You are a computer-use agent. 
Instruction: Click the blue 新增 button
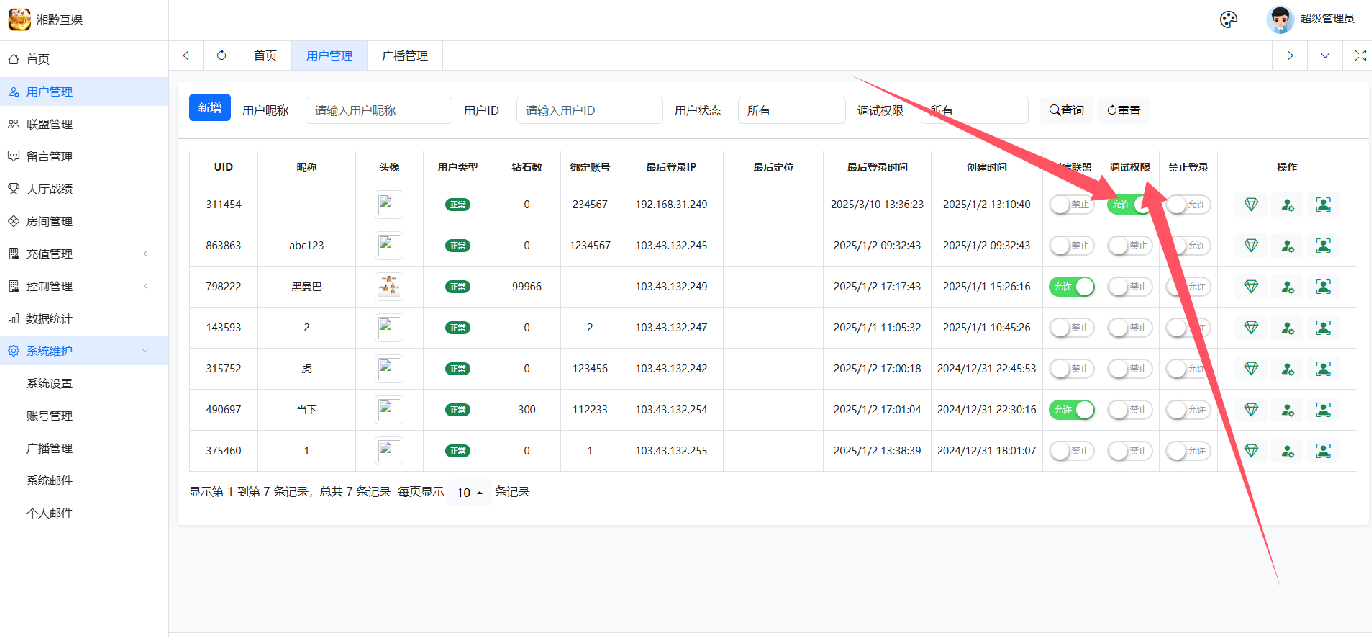pos(209,106)
